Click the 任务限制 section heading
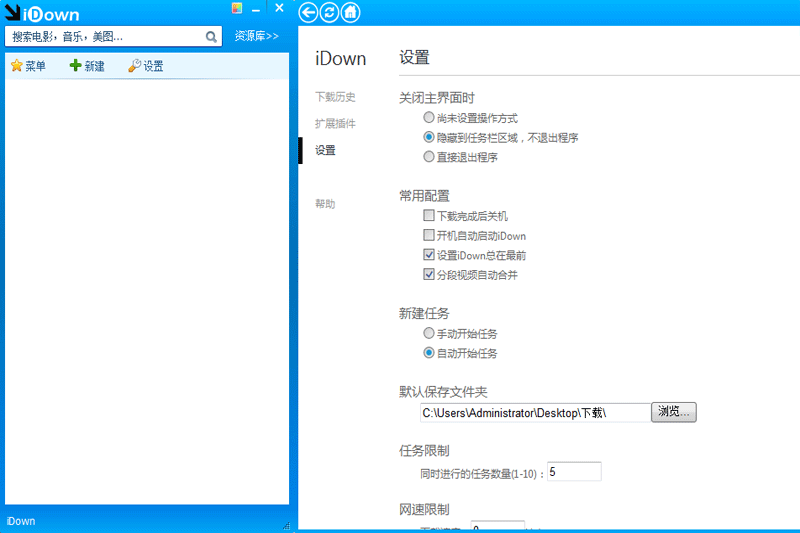Viewport: 800px width, 533px height. (424, 451)
